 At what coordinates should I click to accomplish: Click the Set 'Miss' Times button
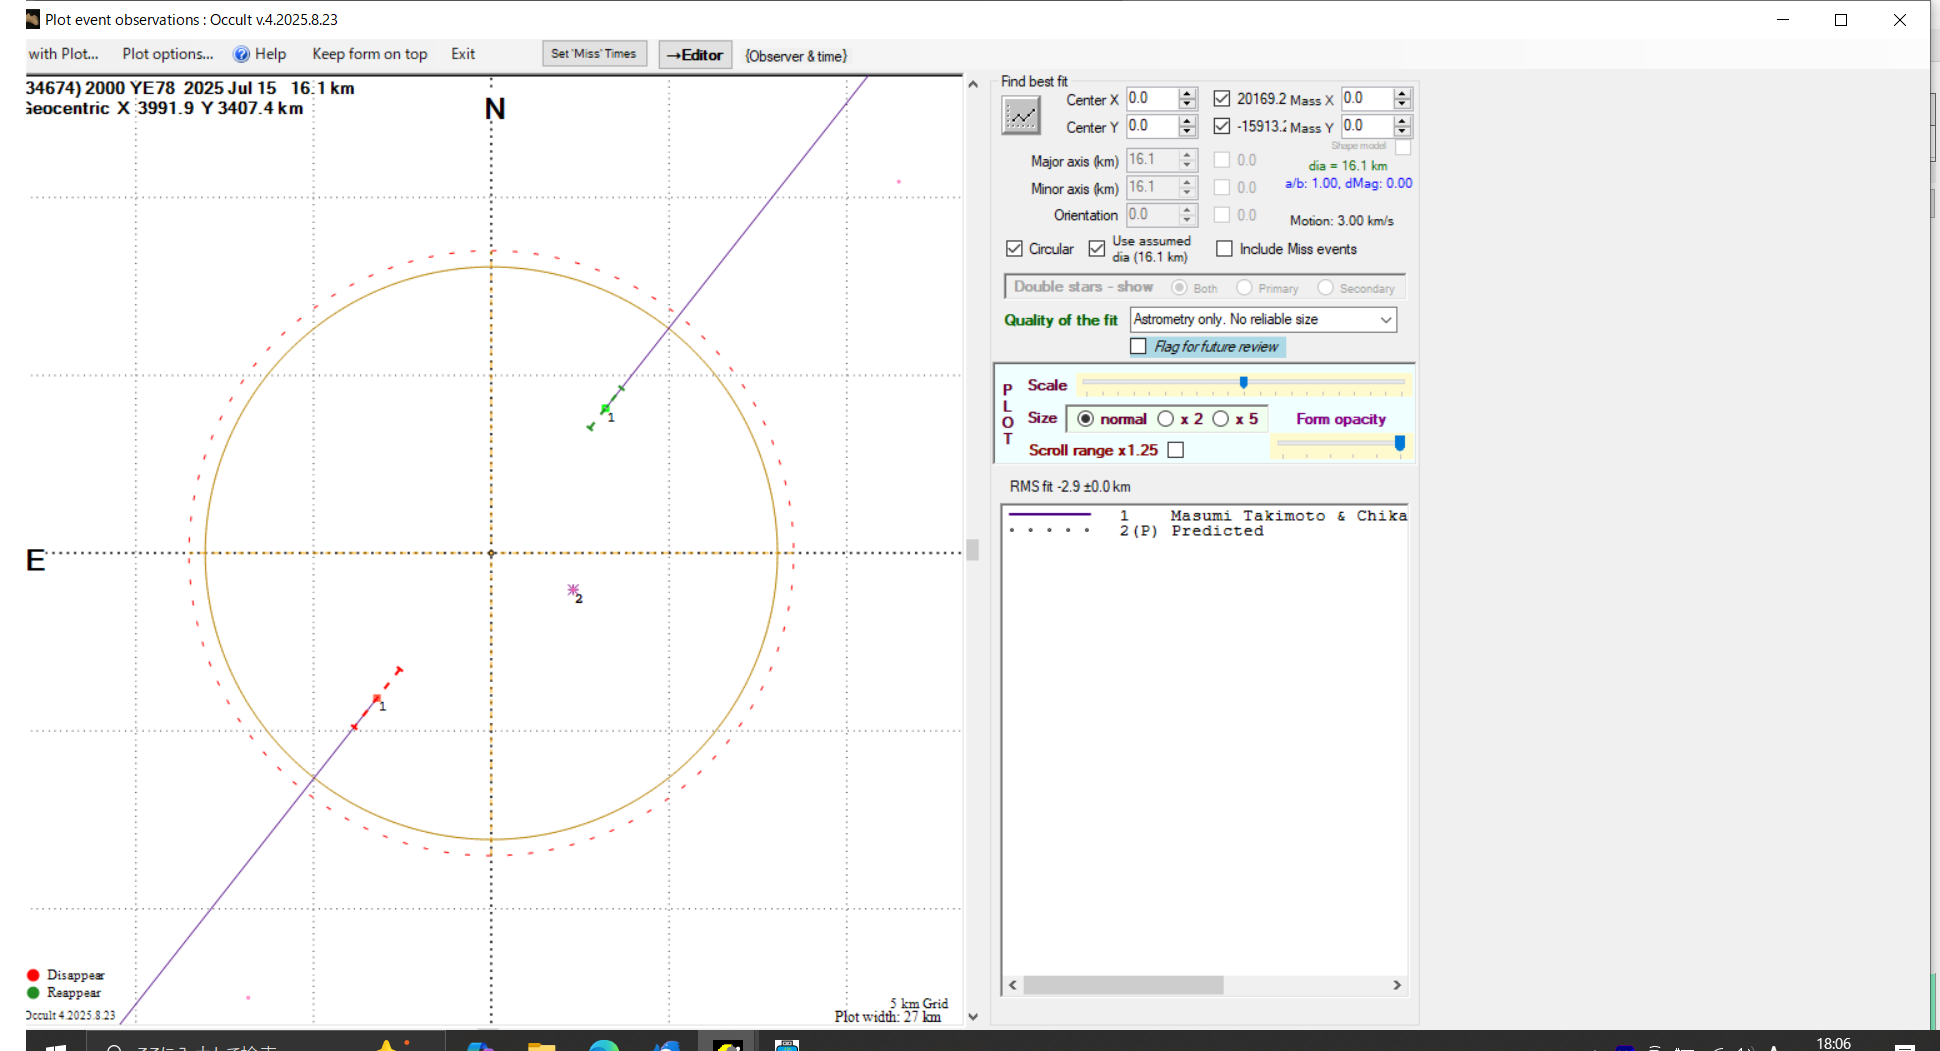(x=594, y=54)
